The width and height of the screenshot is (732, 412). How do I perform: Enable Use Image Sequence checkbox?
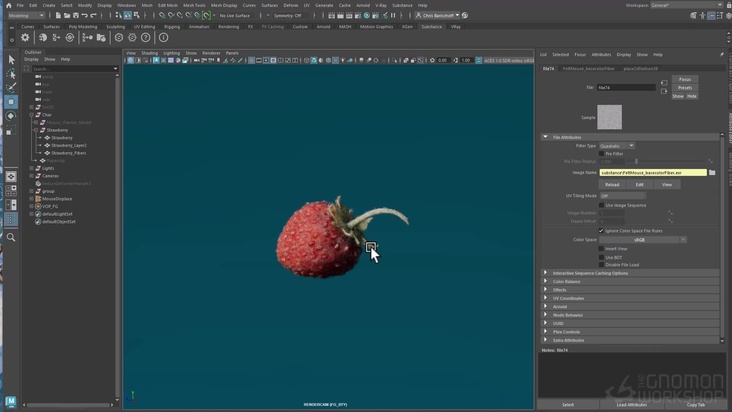coord(601,205)
